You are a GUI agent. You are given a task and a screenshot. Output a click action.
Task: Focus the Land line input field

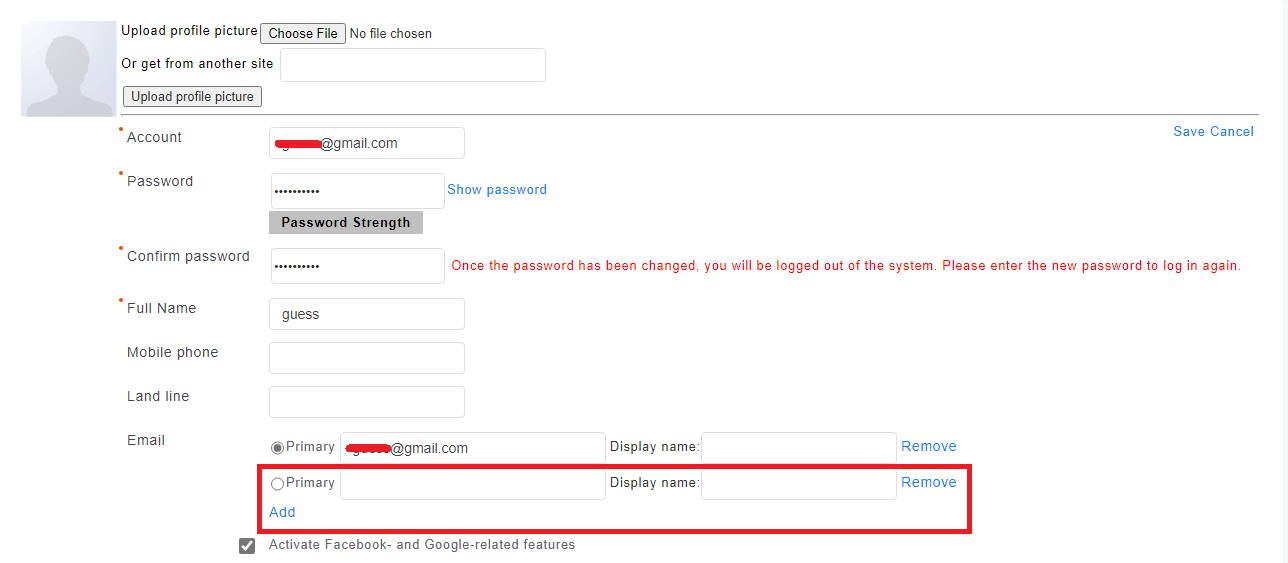[x=367, y=402]
